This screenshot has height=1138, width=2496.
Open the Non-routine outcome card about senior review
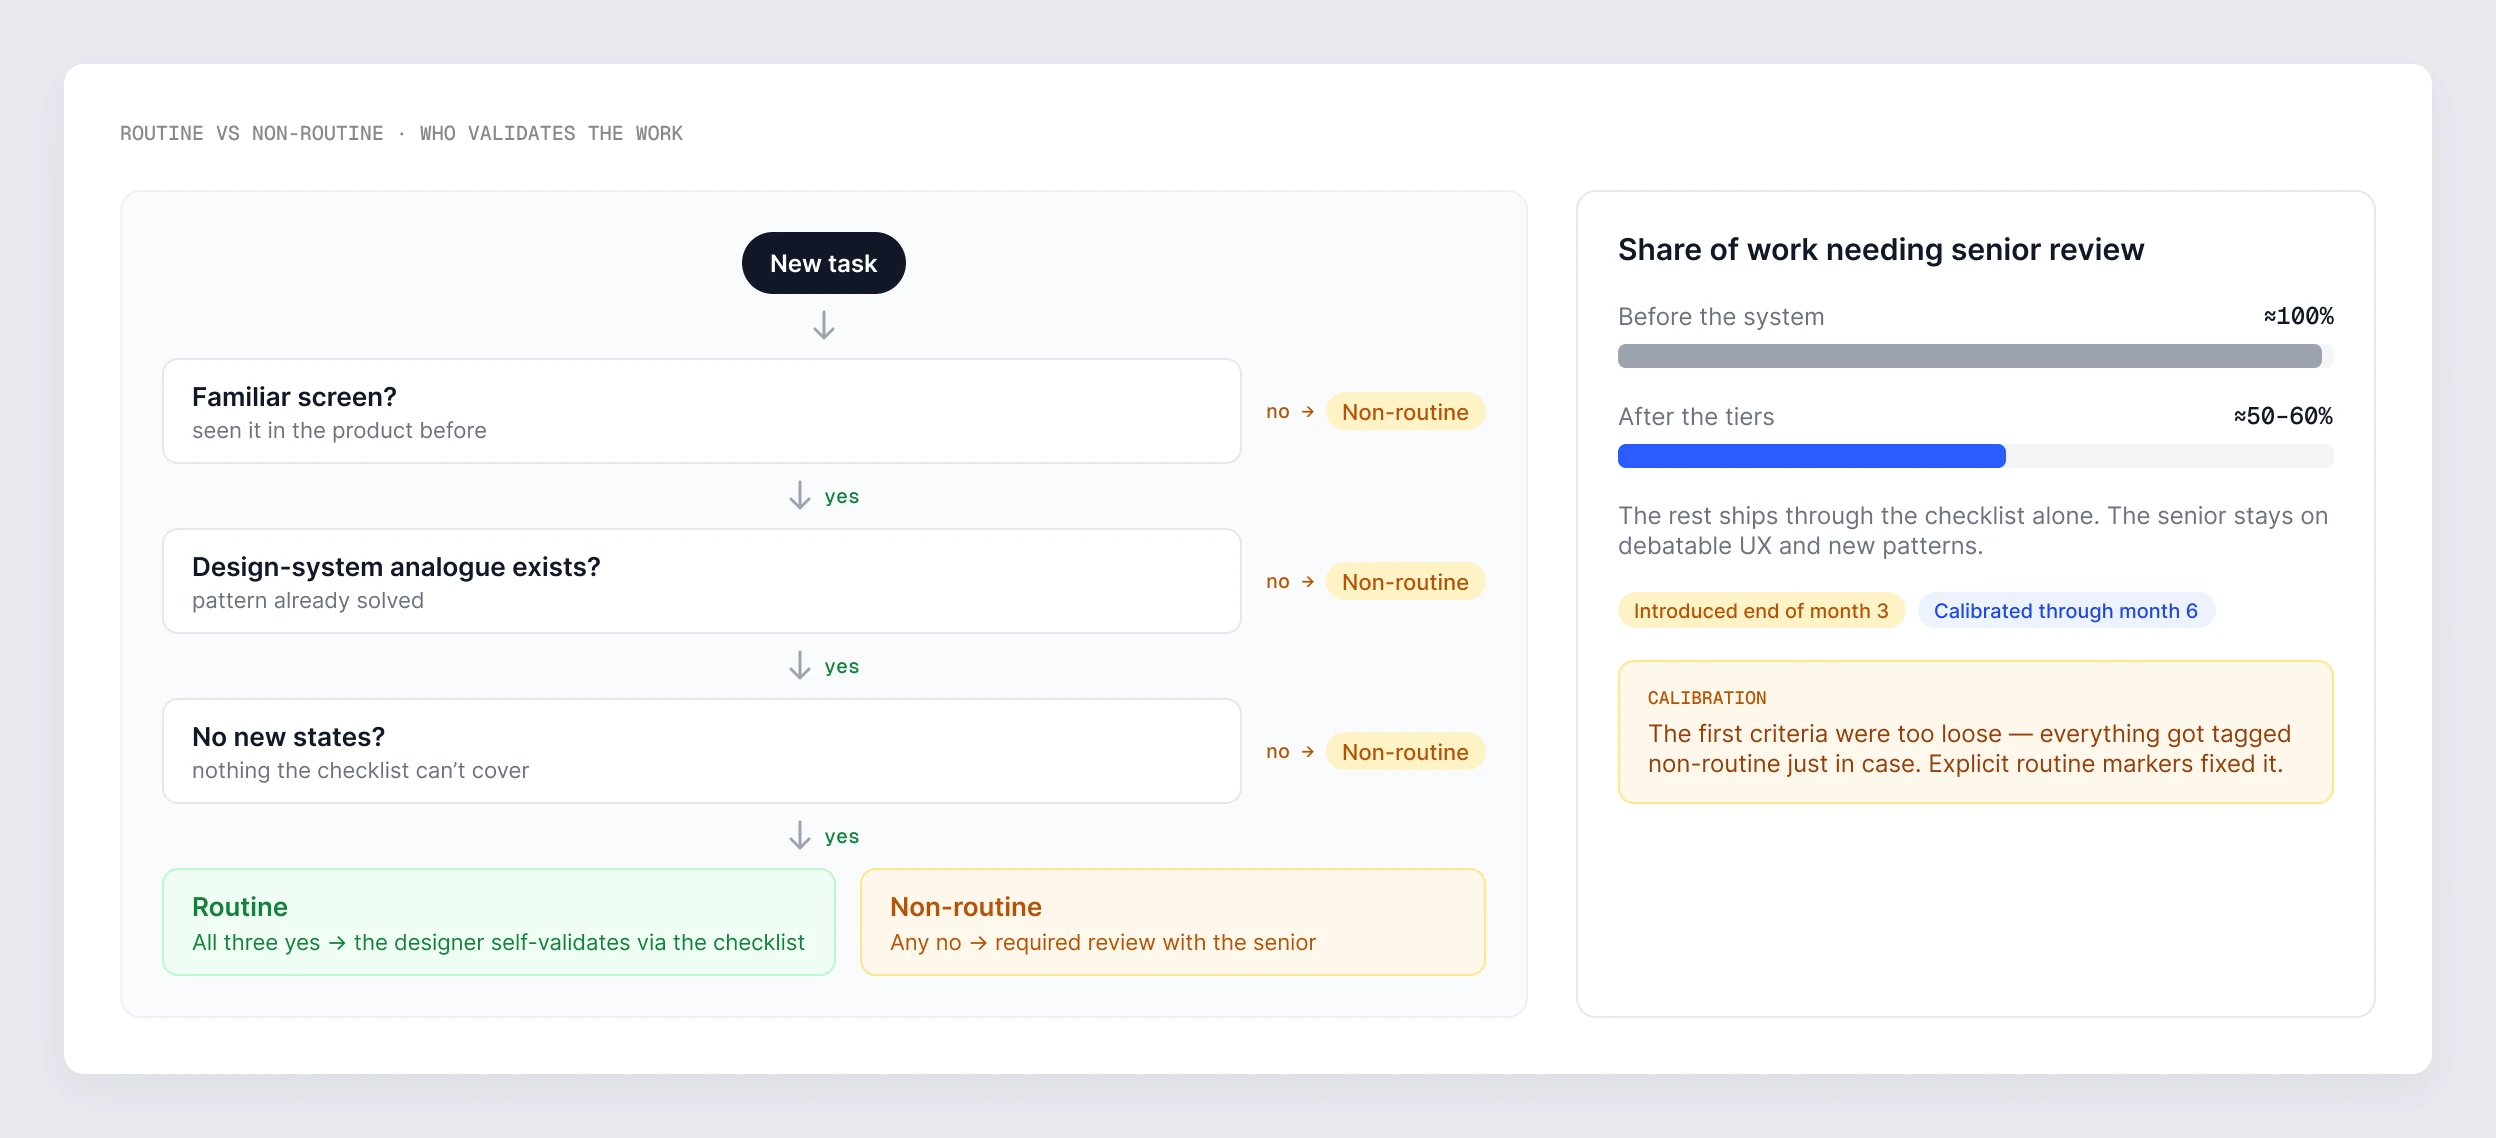click(1173, 922)
